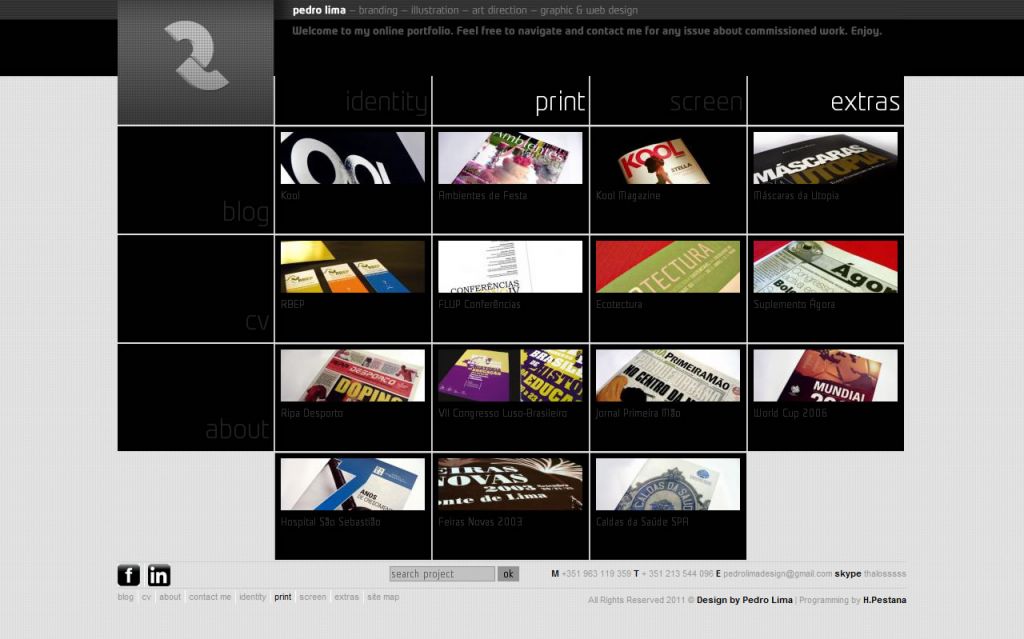Image resolution: width=1024 pixels, height=639 pixels.
Task: Open the about side menu item
Action: (x=237, y=430)
